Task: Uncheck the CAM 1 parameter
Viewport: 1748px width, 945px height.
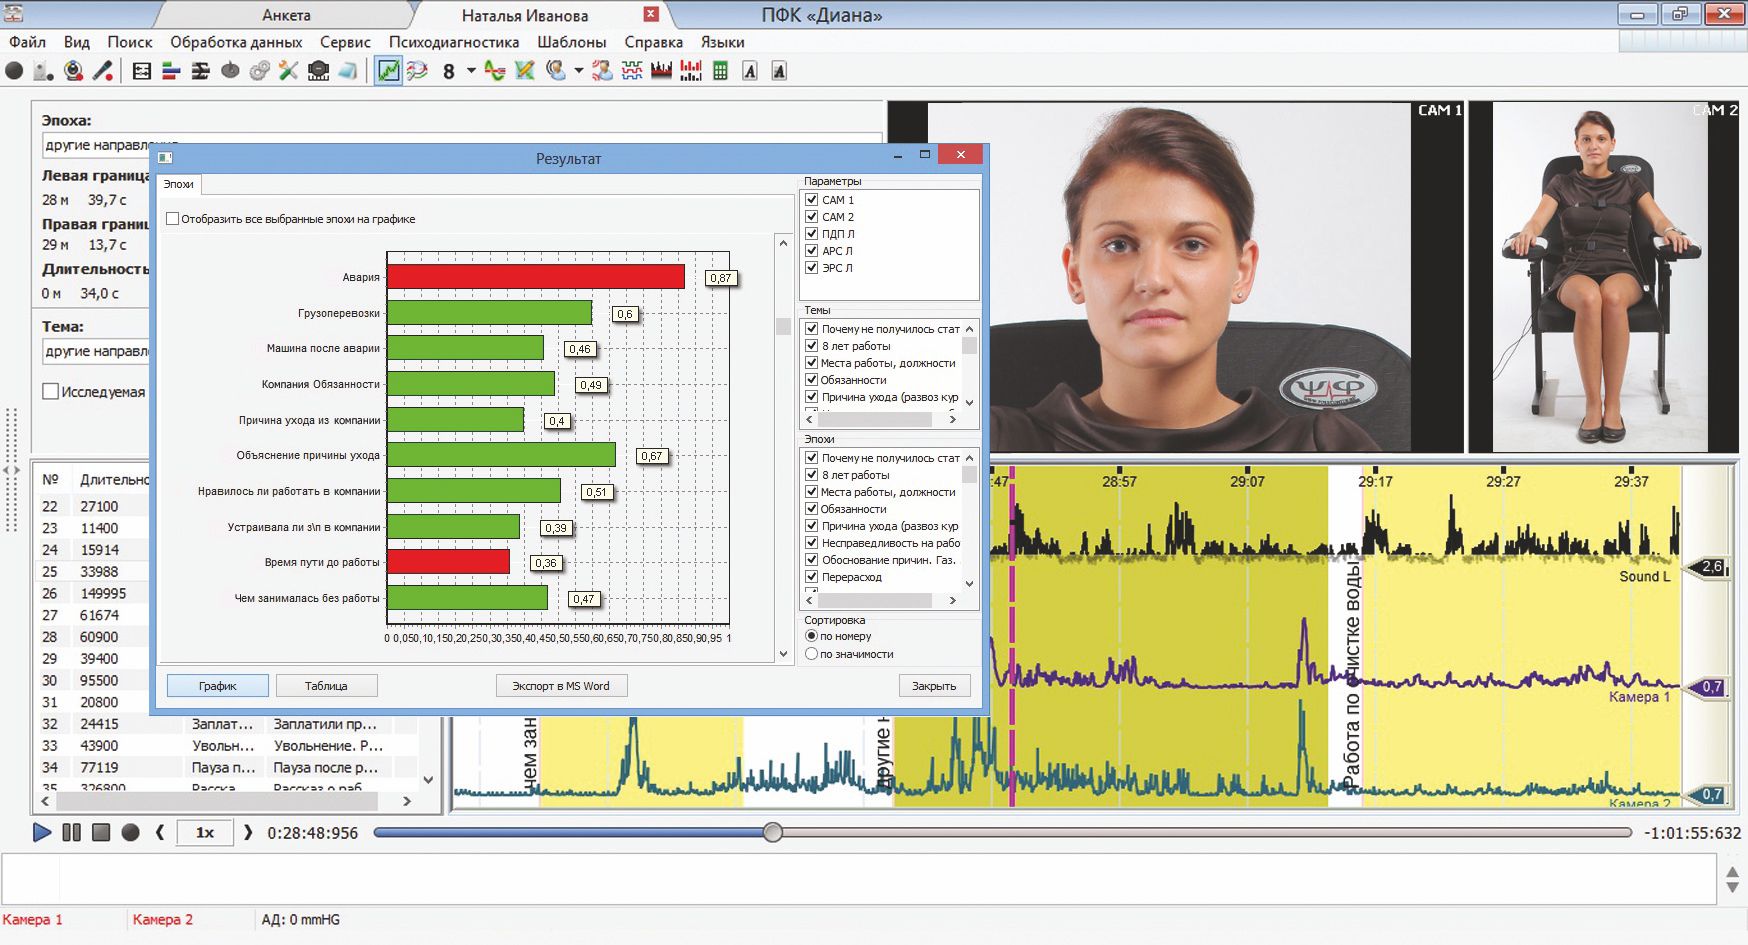Action: click(x=812, y=200)
